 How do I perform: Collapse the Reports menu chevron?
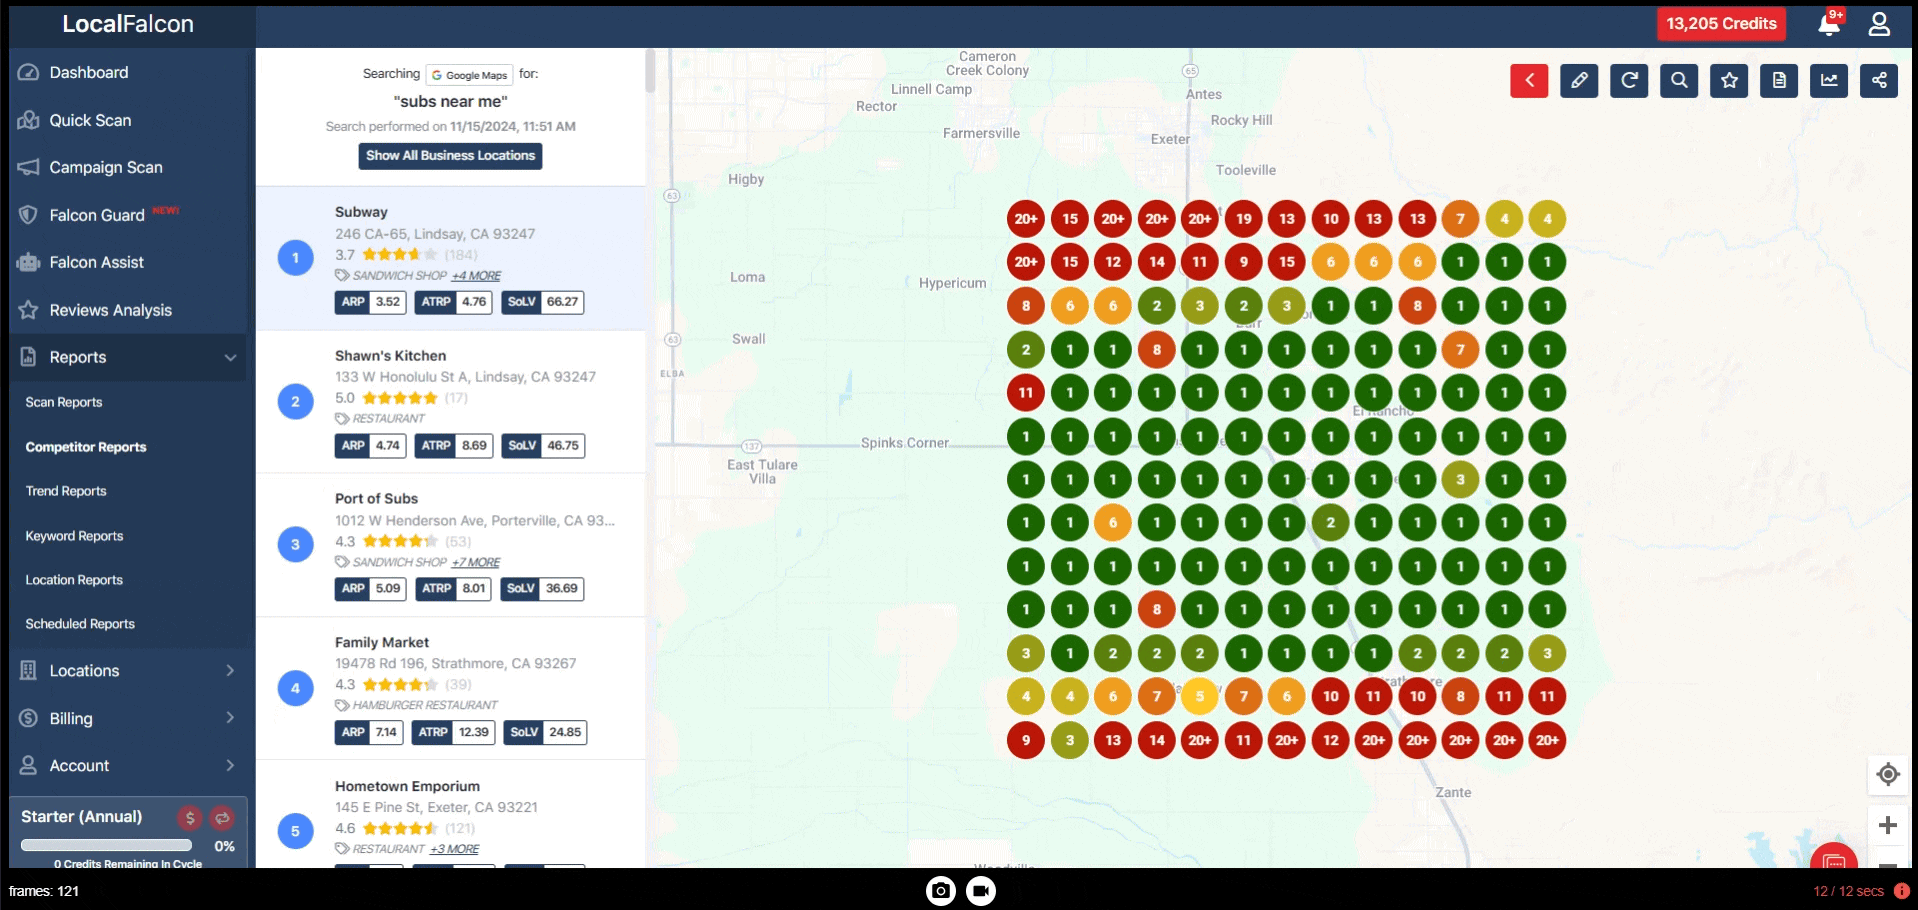point(230,358)
